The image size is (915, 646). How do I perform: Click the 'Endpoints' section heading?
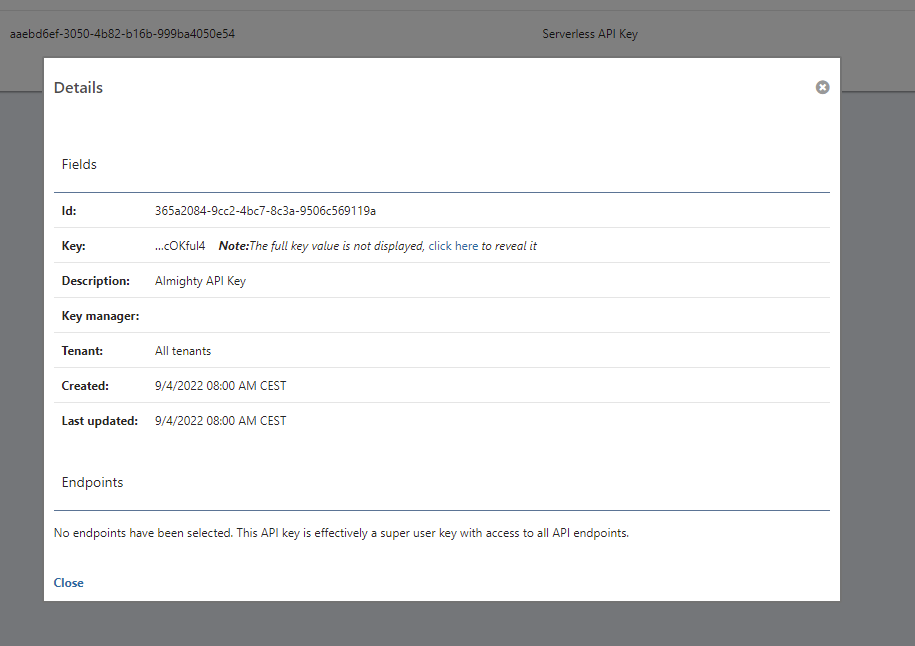point(92,483)
